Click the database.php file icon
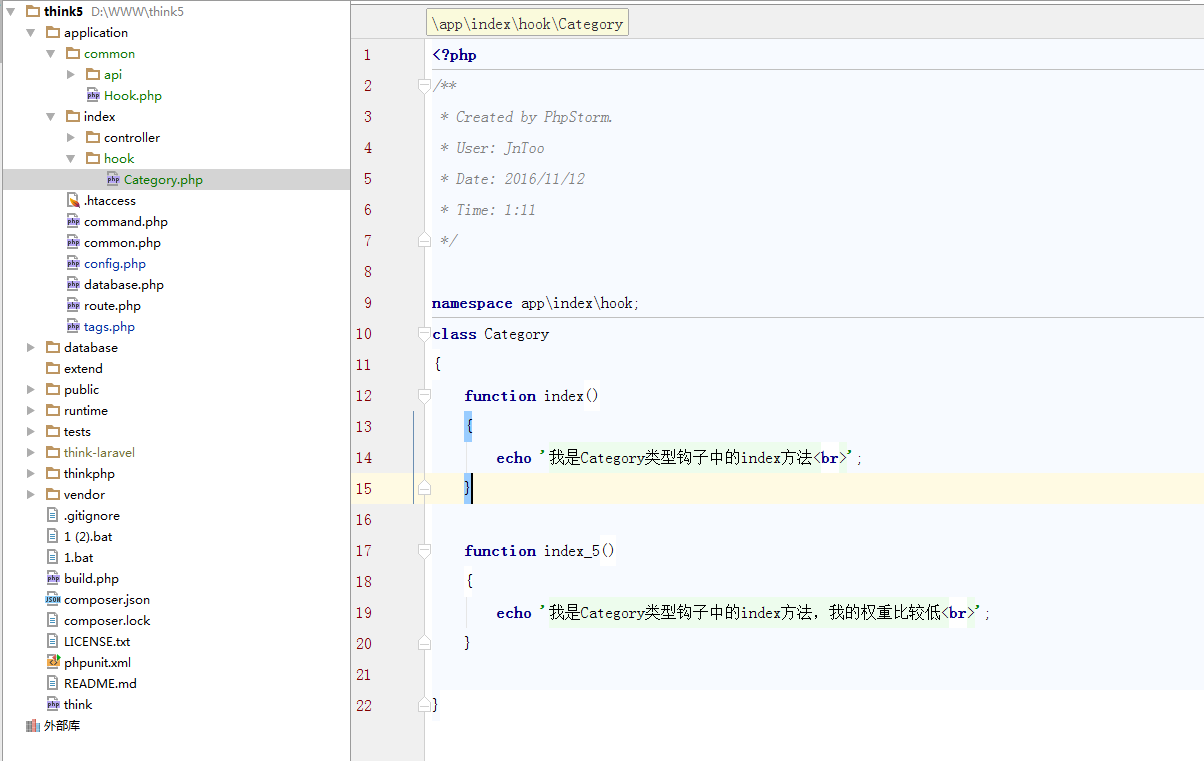1204x761 pixels. (73, 284)
